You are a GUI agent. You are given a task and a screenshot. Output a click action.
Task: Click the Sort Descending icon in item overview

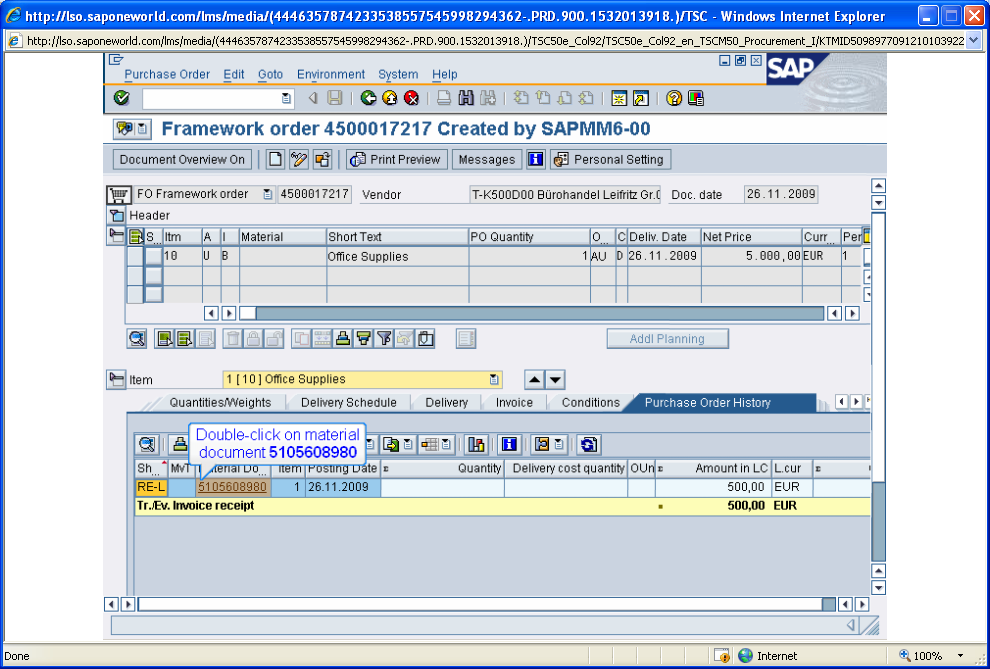click(x=363, y=339)
